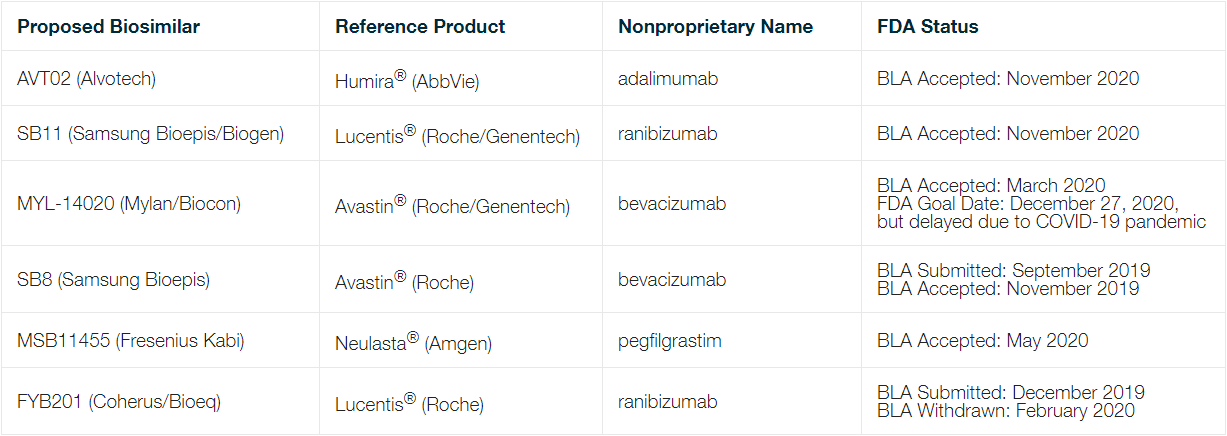Click the Reference Product column header

[421, 27]
